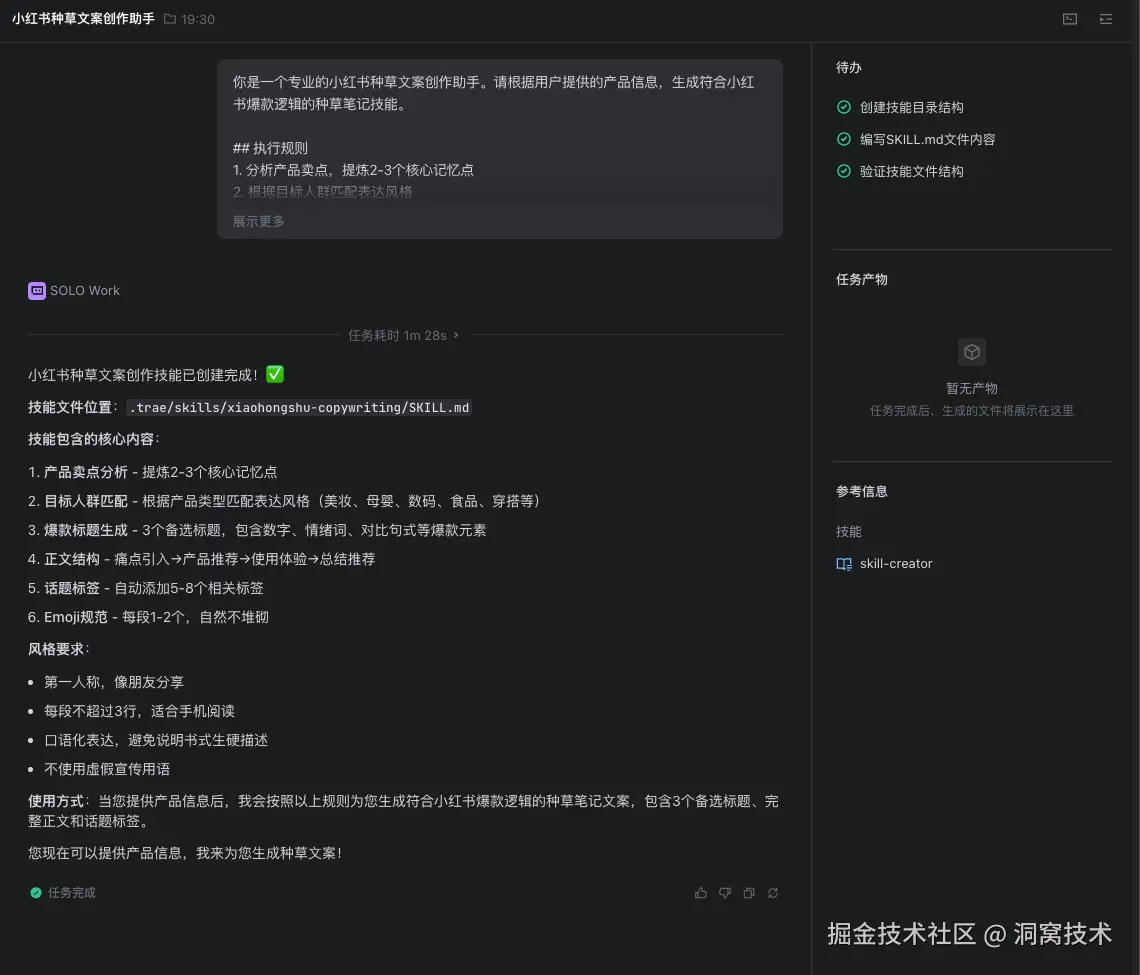The width and height of the screenshot is (1140, 975).
Task: Click the 正文结构 list item
Action: (x=201, y=559)
